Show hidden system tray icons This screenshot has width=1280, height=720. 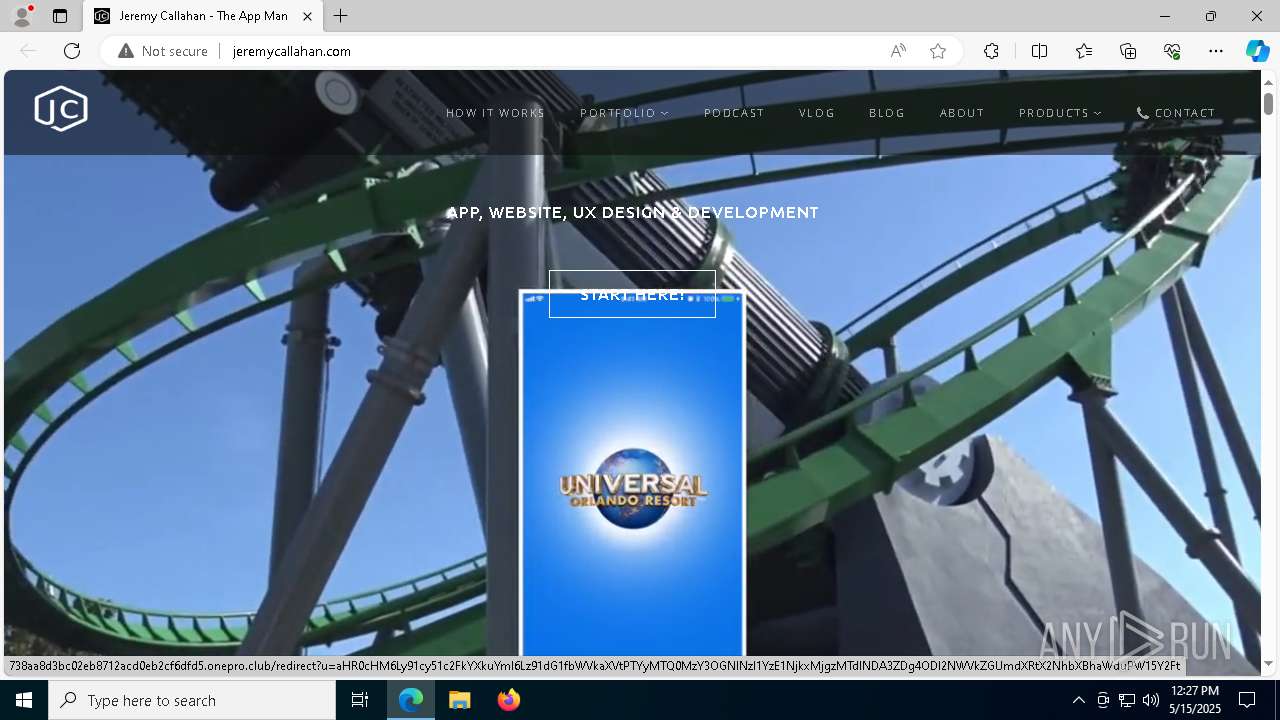tap(1078, 700)
